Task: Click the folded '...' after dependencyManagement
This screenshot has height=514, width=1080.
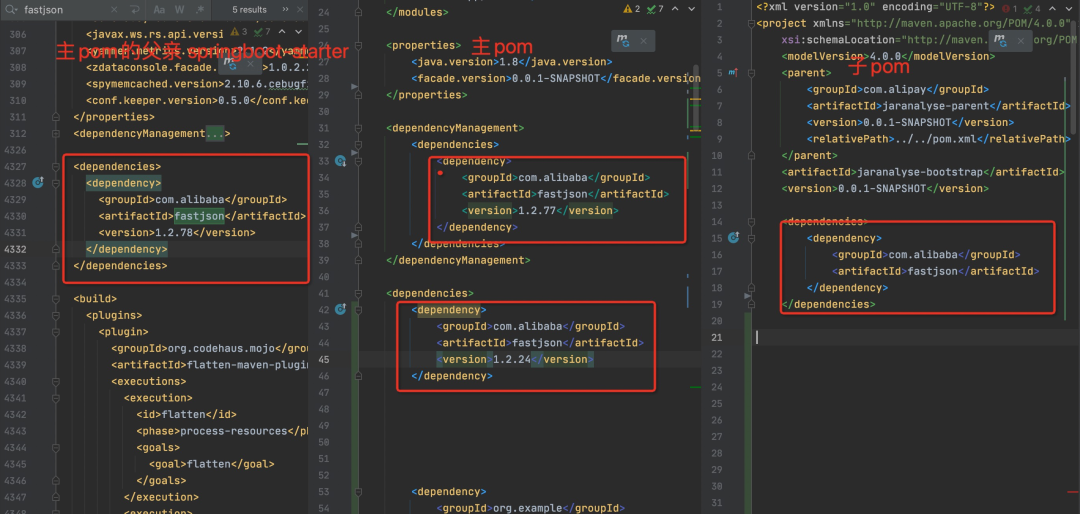Action: (x=215, y=134)
